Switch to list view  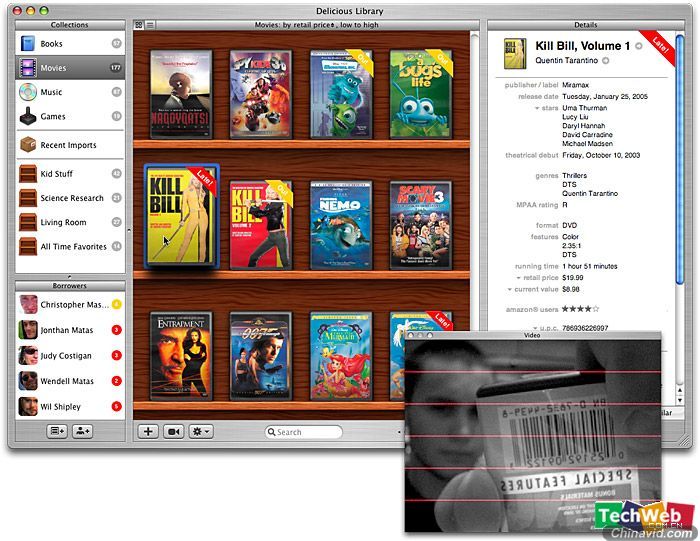click(x=150, y=25)
